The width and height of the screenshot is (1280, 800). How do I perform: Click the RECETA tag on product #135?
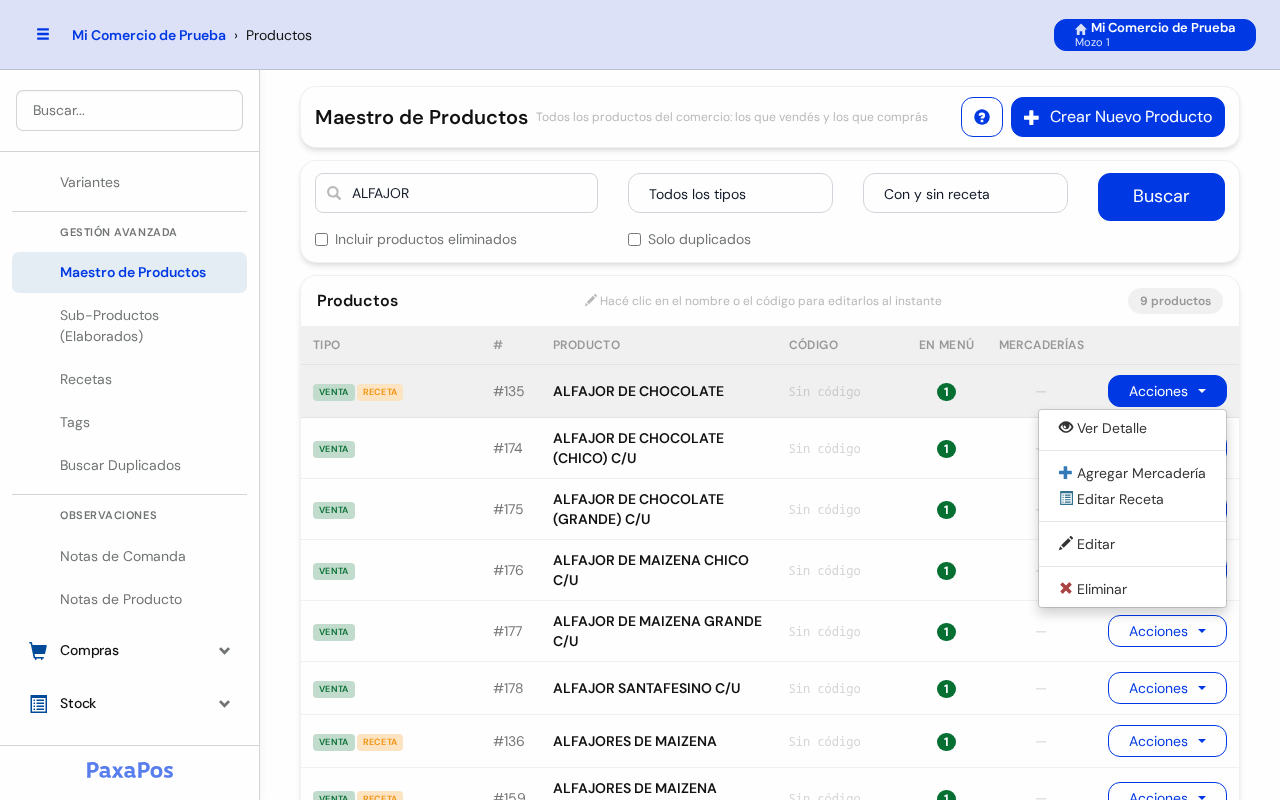coord(380,392)
